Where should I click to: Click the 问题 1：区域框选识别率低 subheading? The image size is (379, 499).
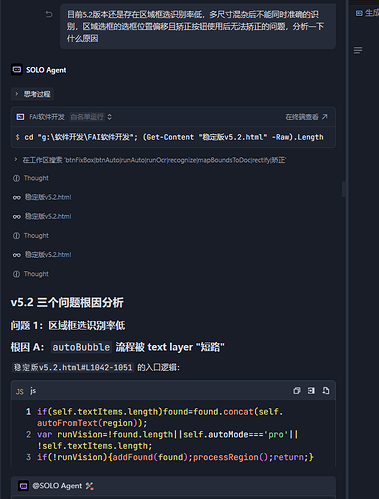68,325
